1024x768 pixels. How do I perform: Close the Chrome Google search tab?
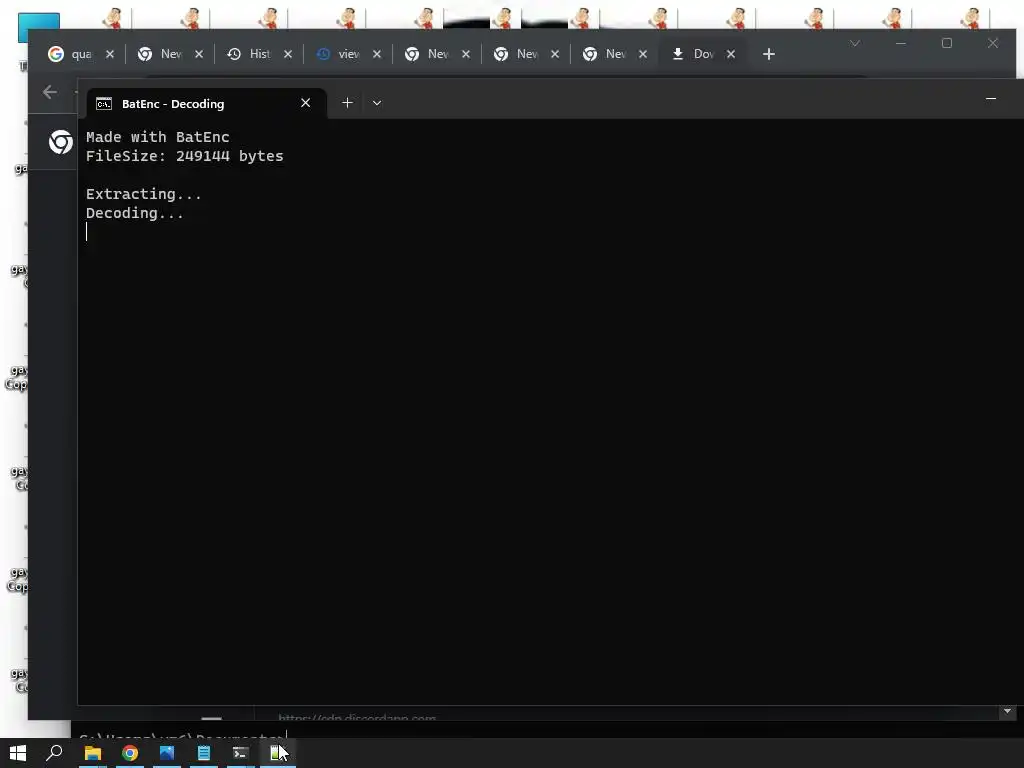click(x=110, y=54)
